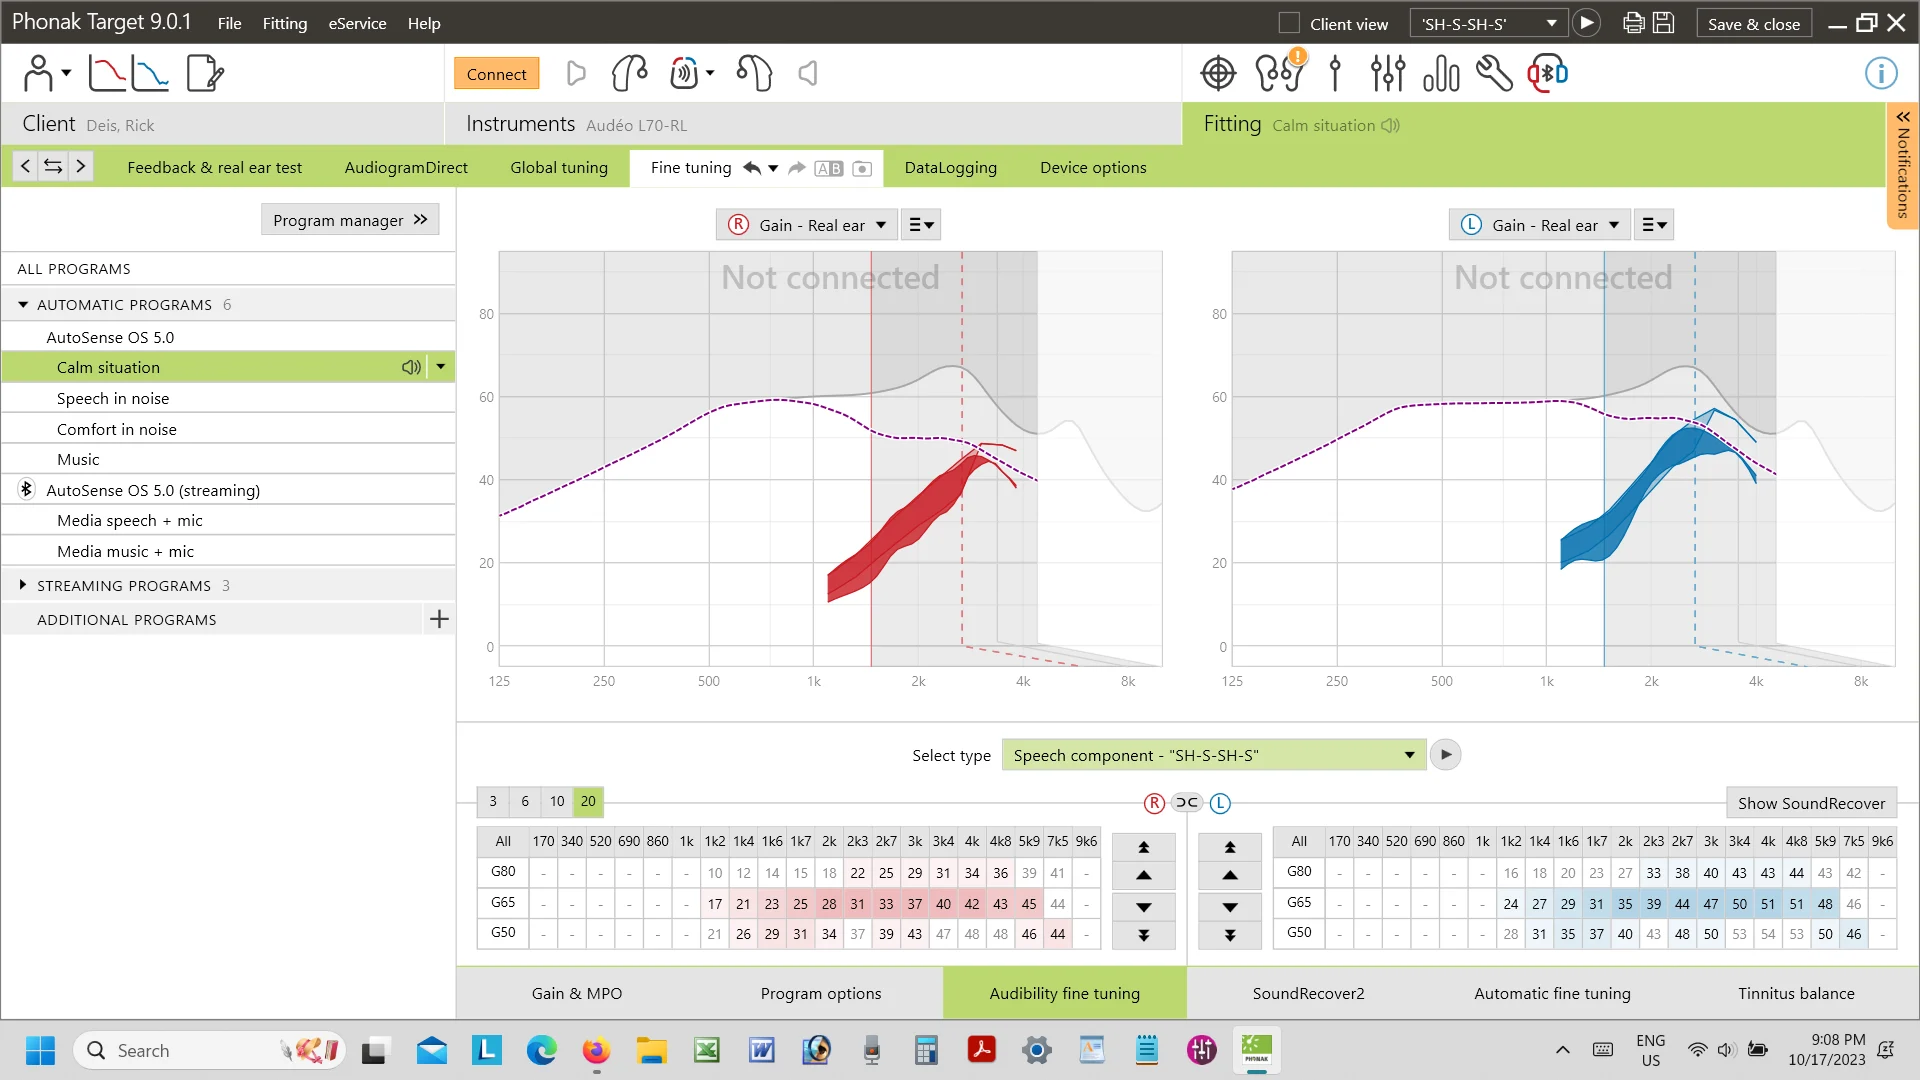Open right ear Gain - Real ear dropdown
The width and height of the screenshot is (1920, 1080).
[x=808, y=225]
